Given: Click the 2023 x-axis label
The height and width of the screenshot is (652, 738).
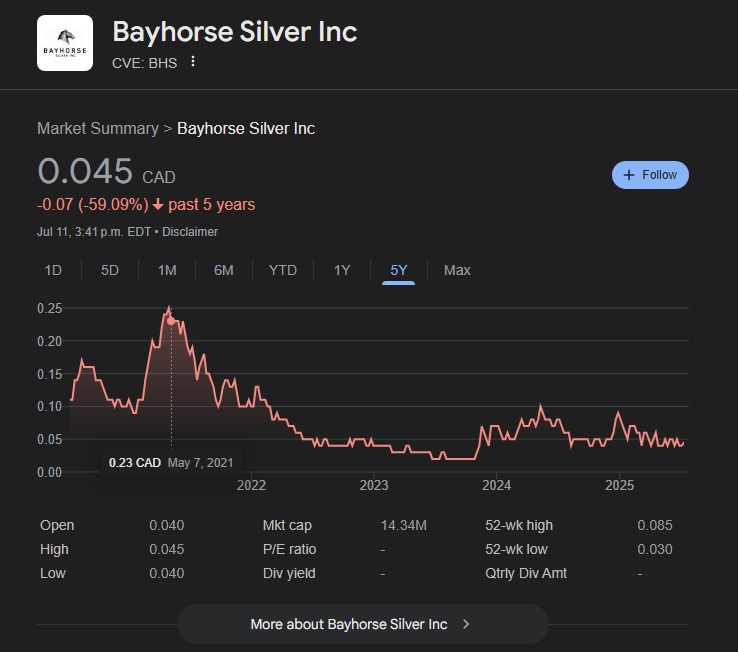Looking at the screenshot, I should (374, 485).
